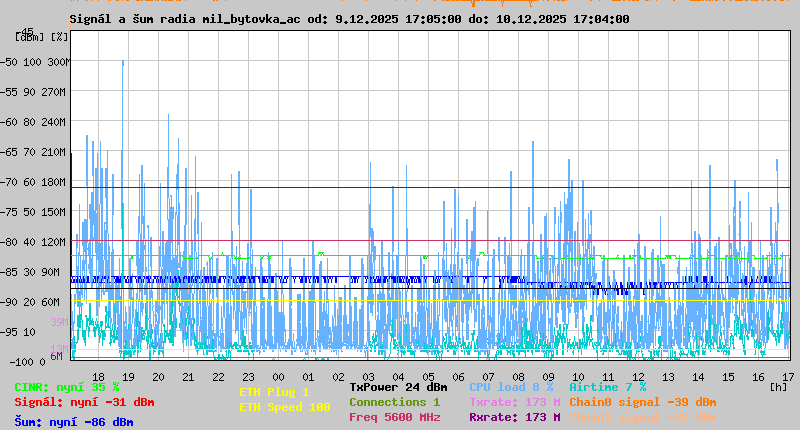
Task: Click hour '22' on the time axis
Action: coord(218,377)
